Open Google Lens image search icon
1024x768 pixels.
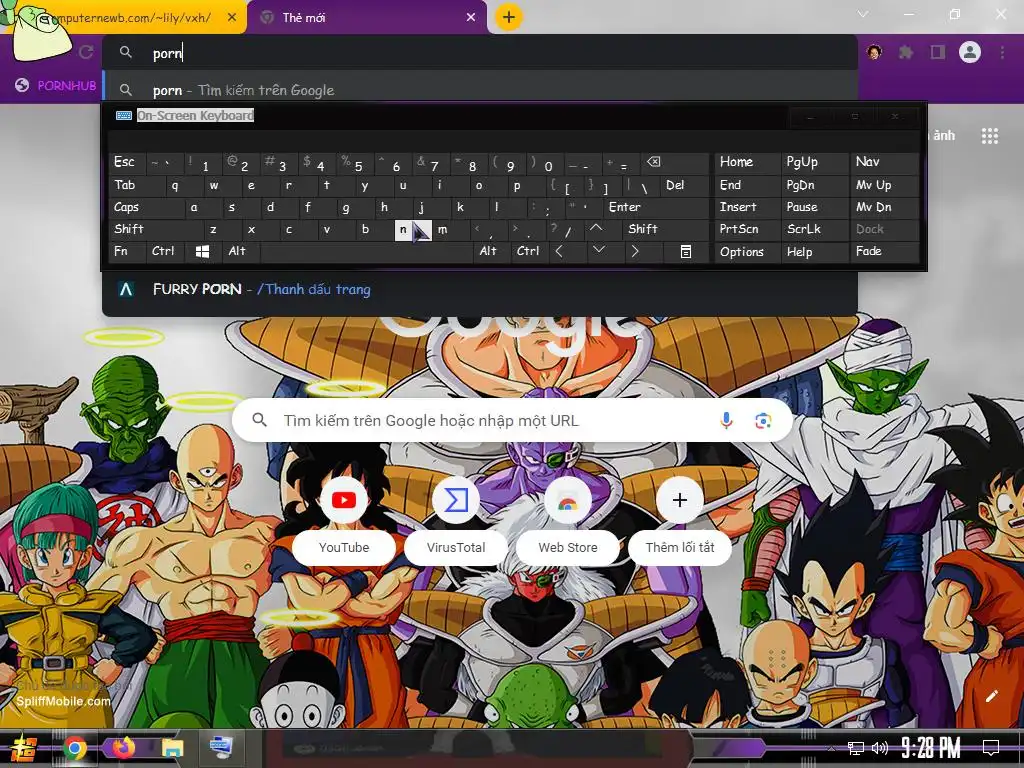[x=763, y=421]
